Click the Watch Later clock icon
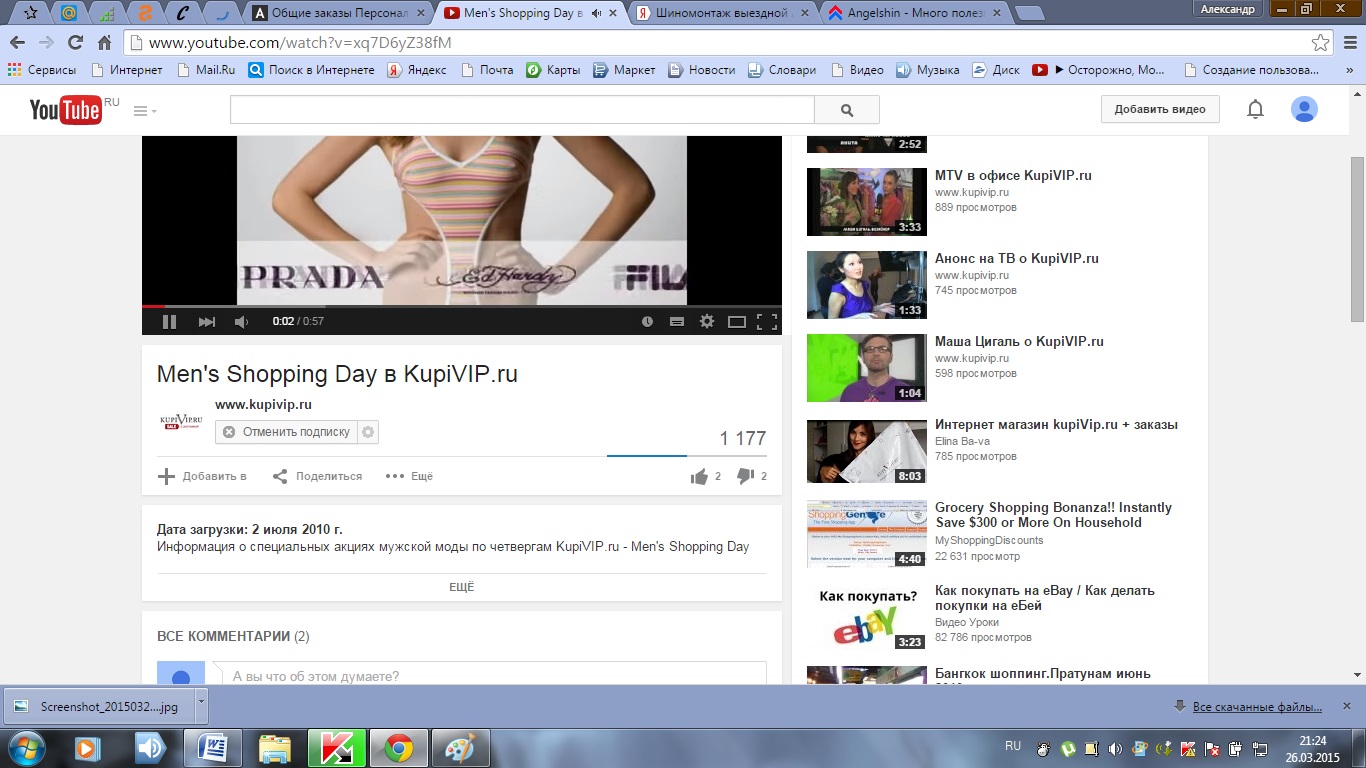 click(647, 322)
